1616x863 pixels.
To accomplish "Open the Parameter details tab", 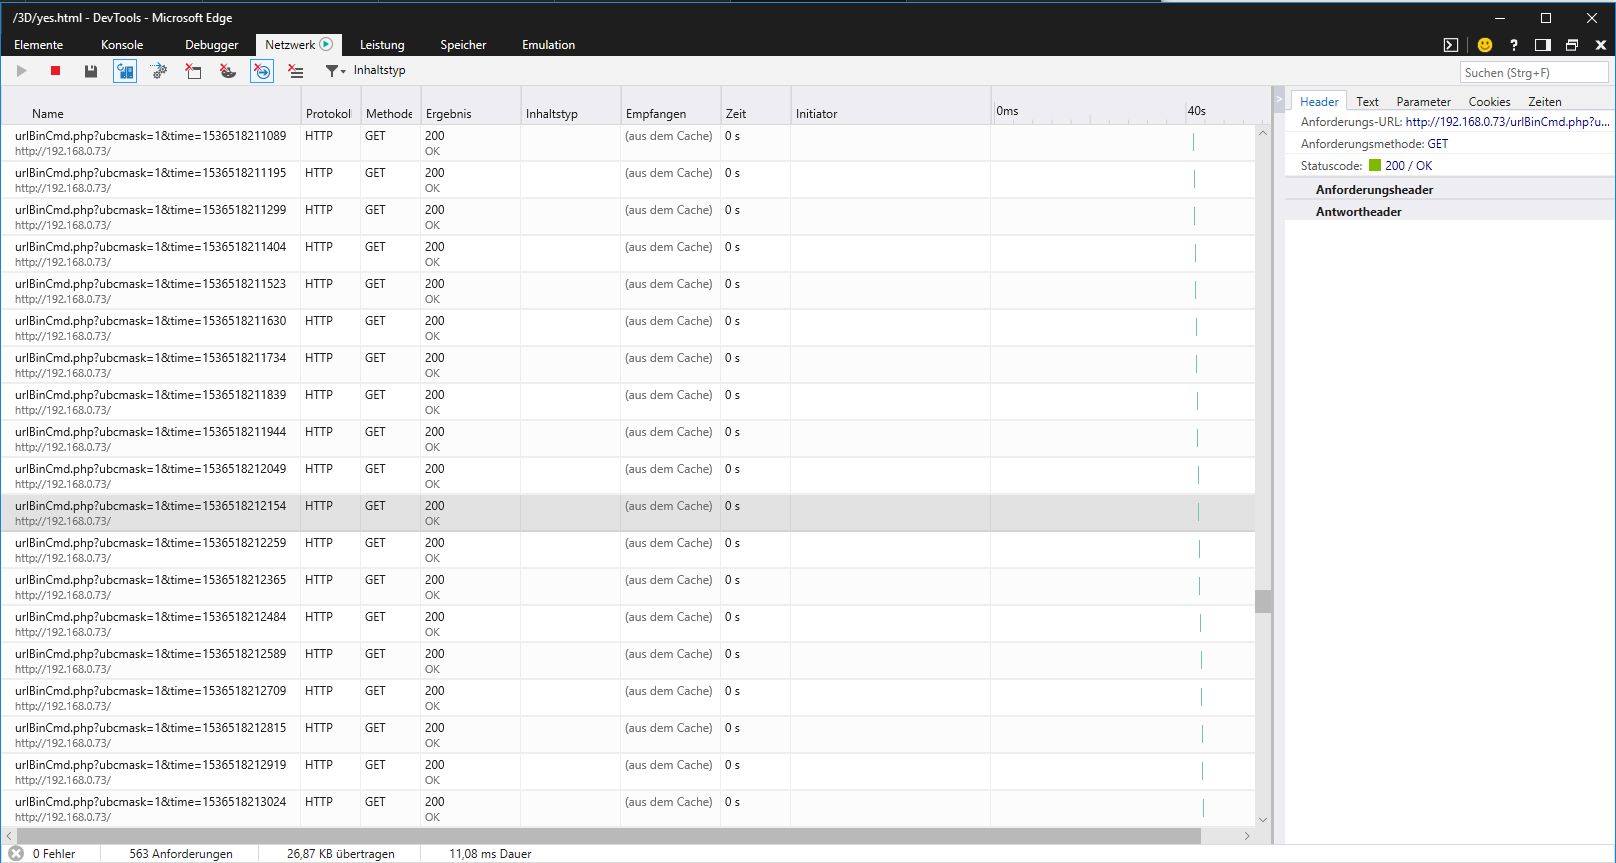I will coord(1423,102).
